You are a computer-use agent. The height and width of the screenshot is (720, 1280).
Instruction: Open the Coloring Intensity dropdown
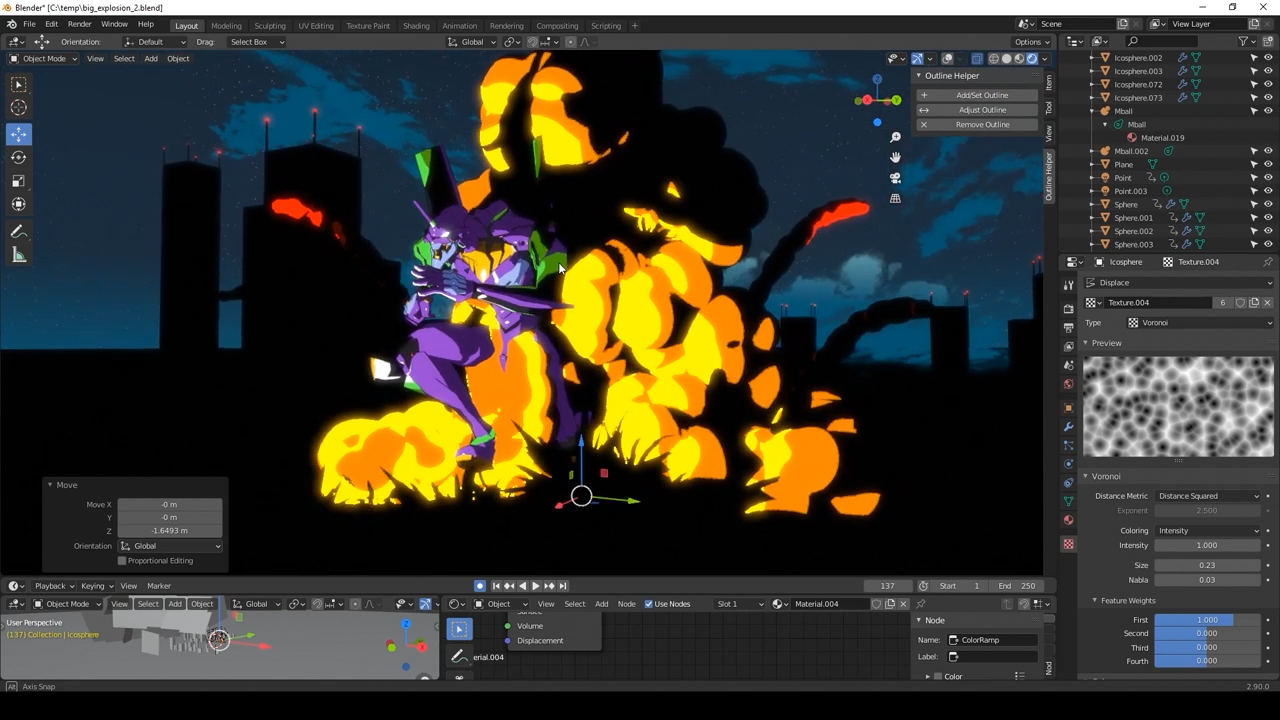1209,531
